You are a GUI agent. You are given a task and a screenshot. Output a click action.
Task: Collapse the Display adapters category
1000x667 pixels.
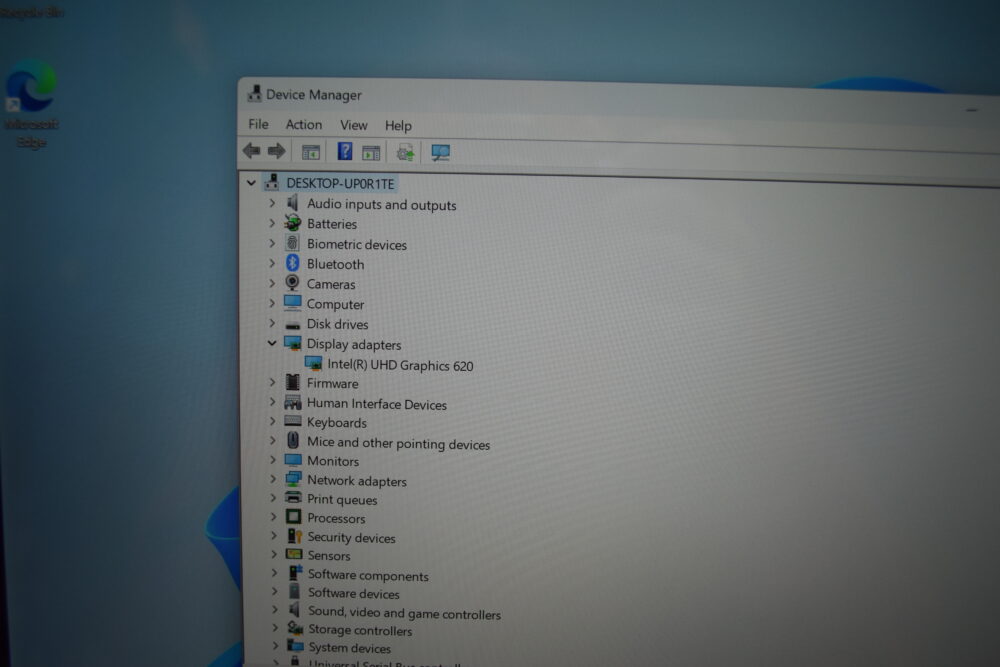(272, 343)
